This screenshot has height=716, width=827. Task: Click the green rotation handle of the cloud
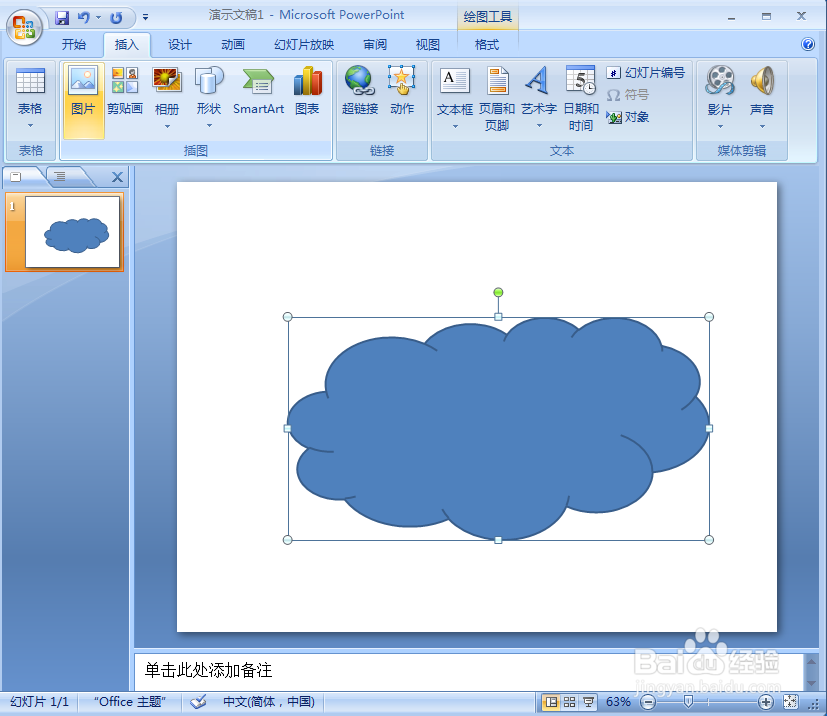click(x=498, y=292)
